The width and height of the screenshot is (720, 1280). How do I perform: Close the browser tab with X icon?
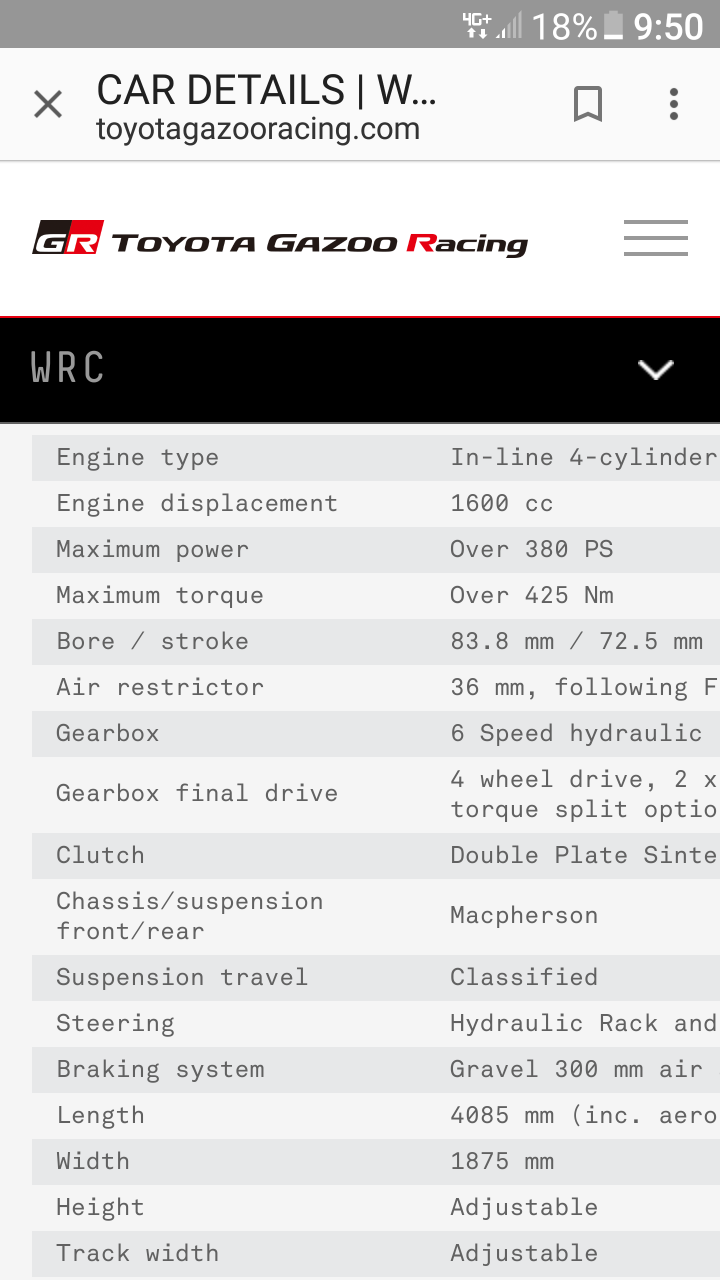pyautogui.click(x=48, y=104)
